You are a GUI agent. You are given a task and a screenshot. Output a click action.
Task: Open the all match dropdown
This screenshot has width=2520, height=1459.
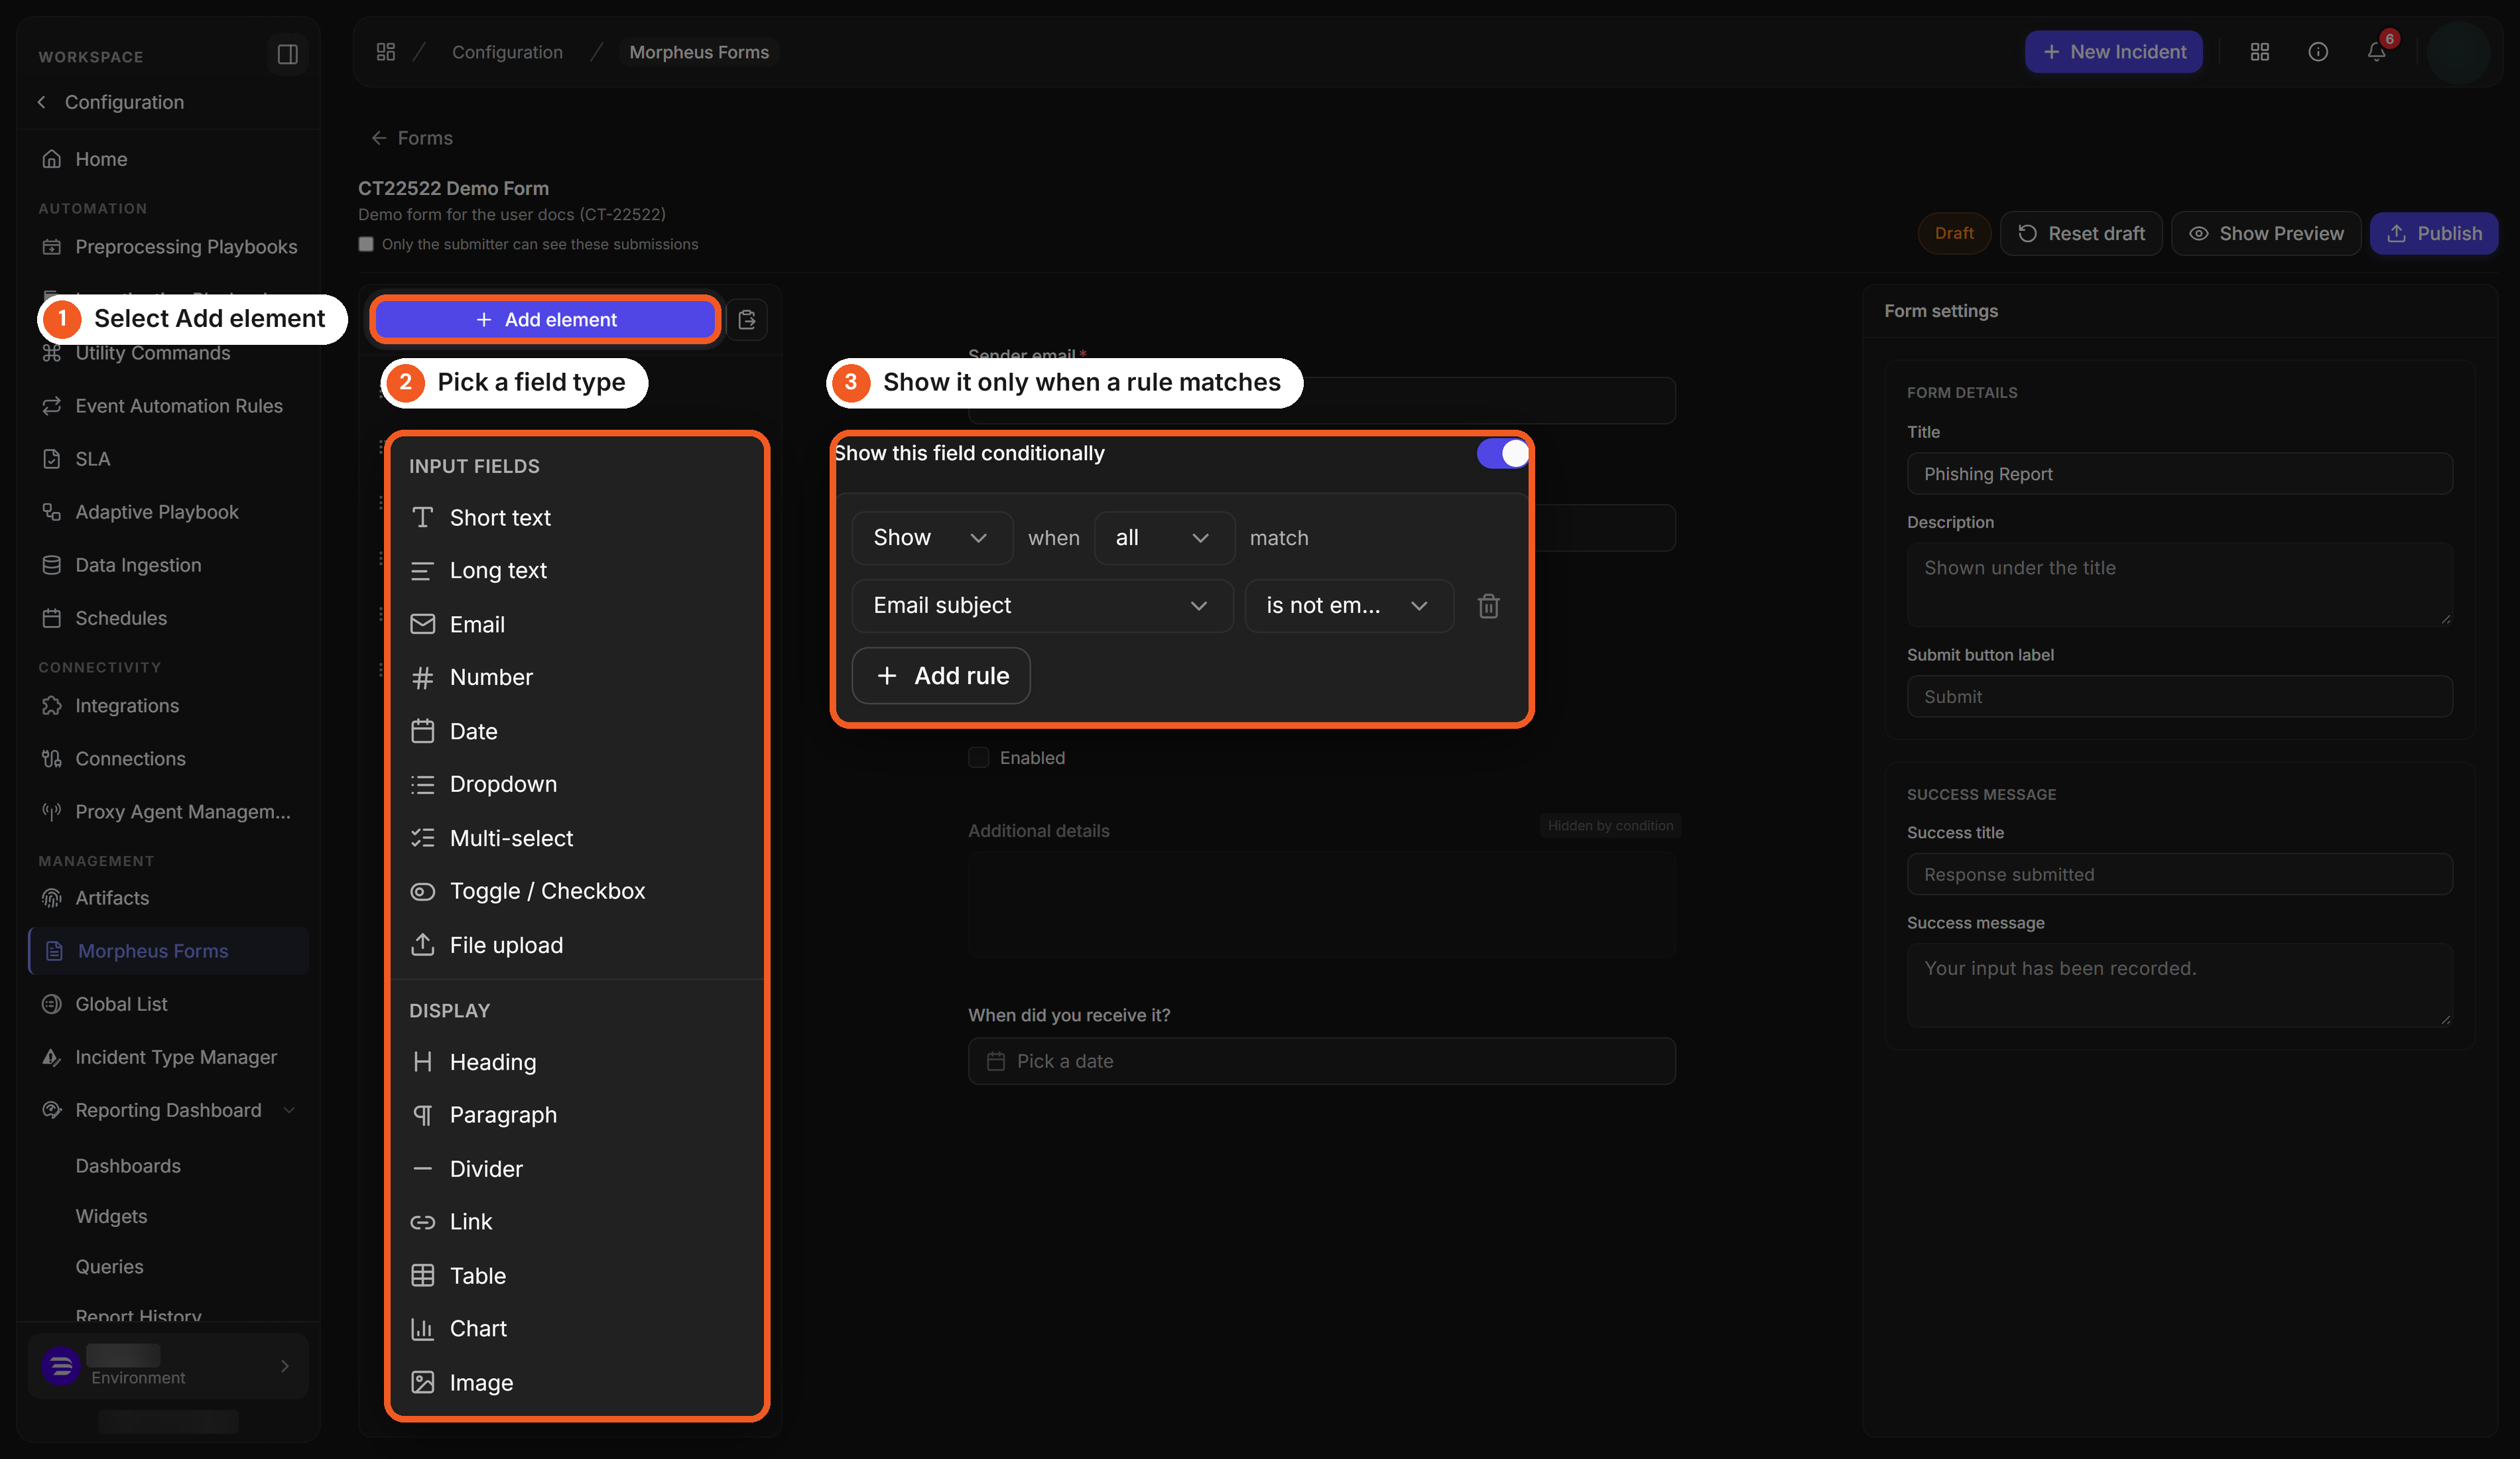[x=1164, y=538]
